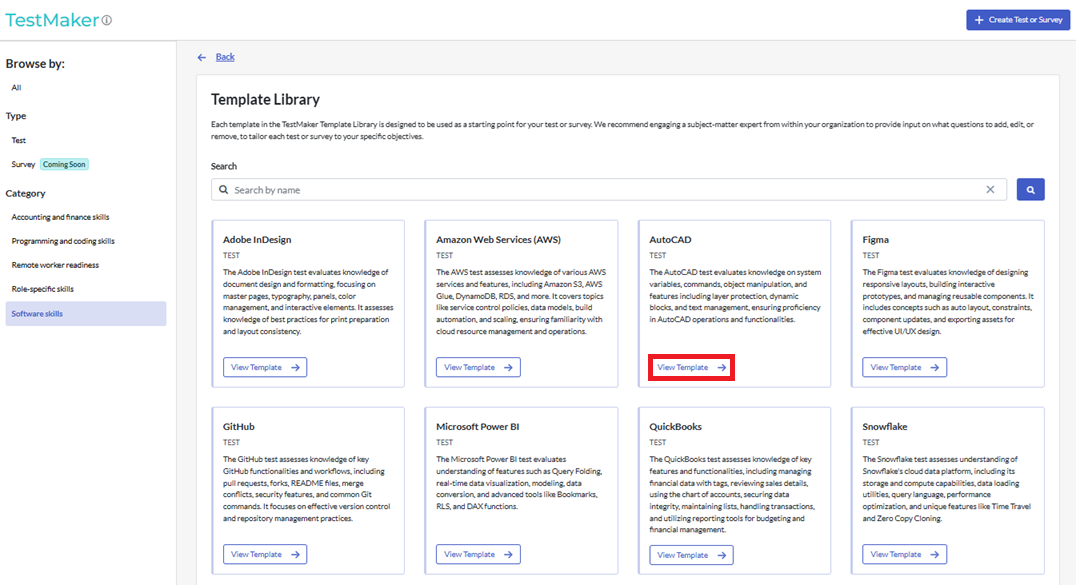
Task: Clear the search field with the X icon
Action: click(x=990, y=190)
